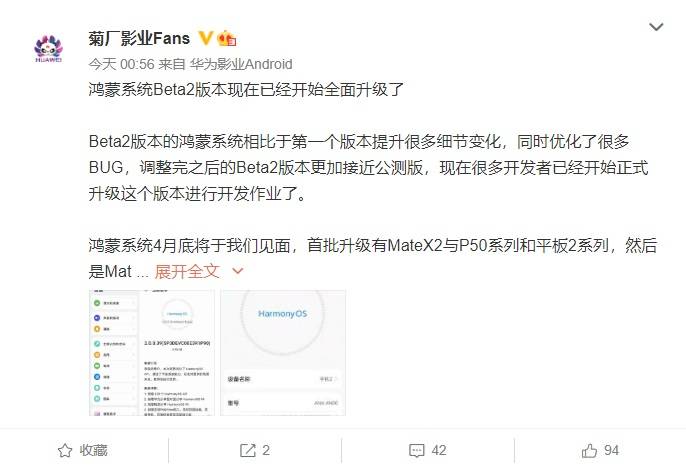Click the HarmonyOS text in thumbnail
The width and height of the screenshot is (686, 471).
coord(283,314)
